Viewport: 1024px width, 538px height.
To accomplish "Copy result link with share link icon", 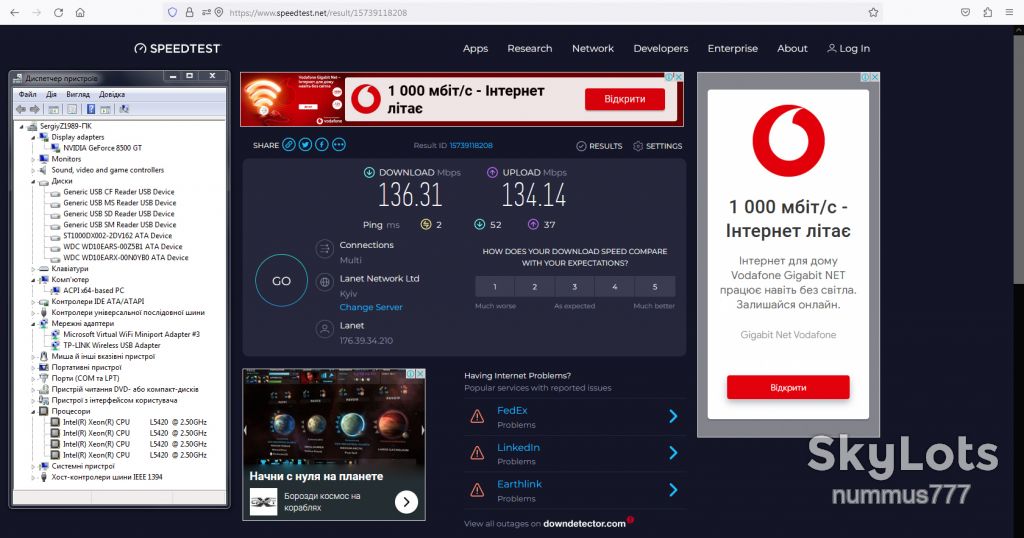I will [289, 145].
